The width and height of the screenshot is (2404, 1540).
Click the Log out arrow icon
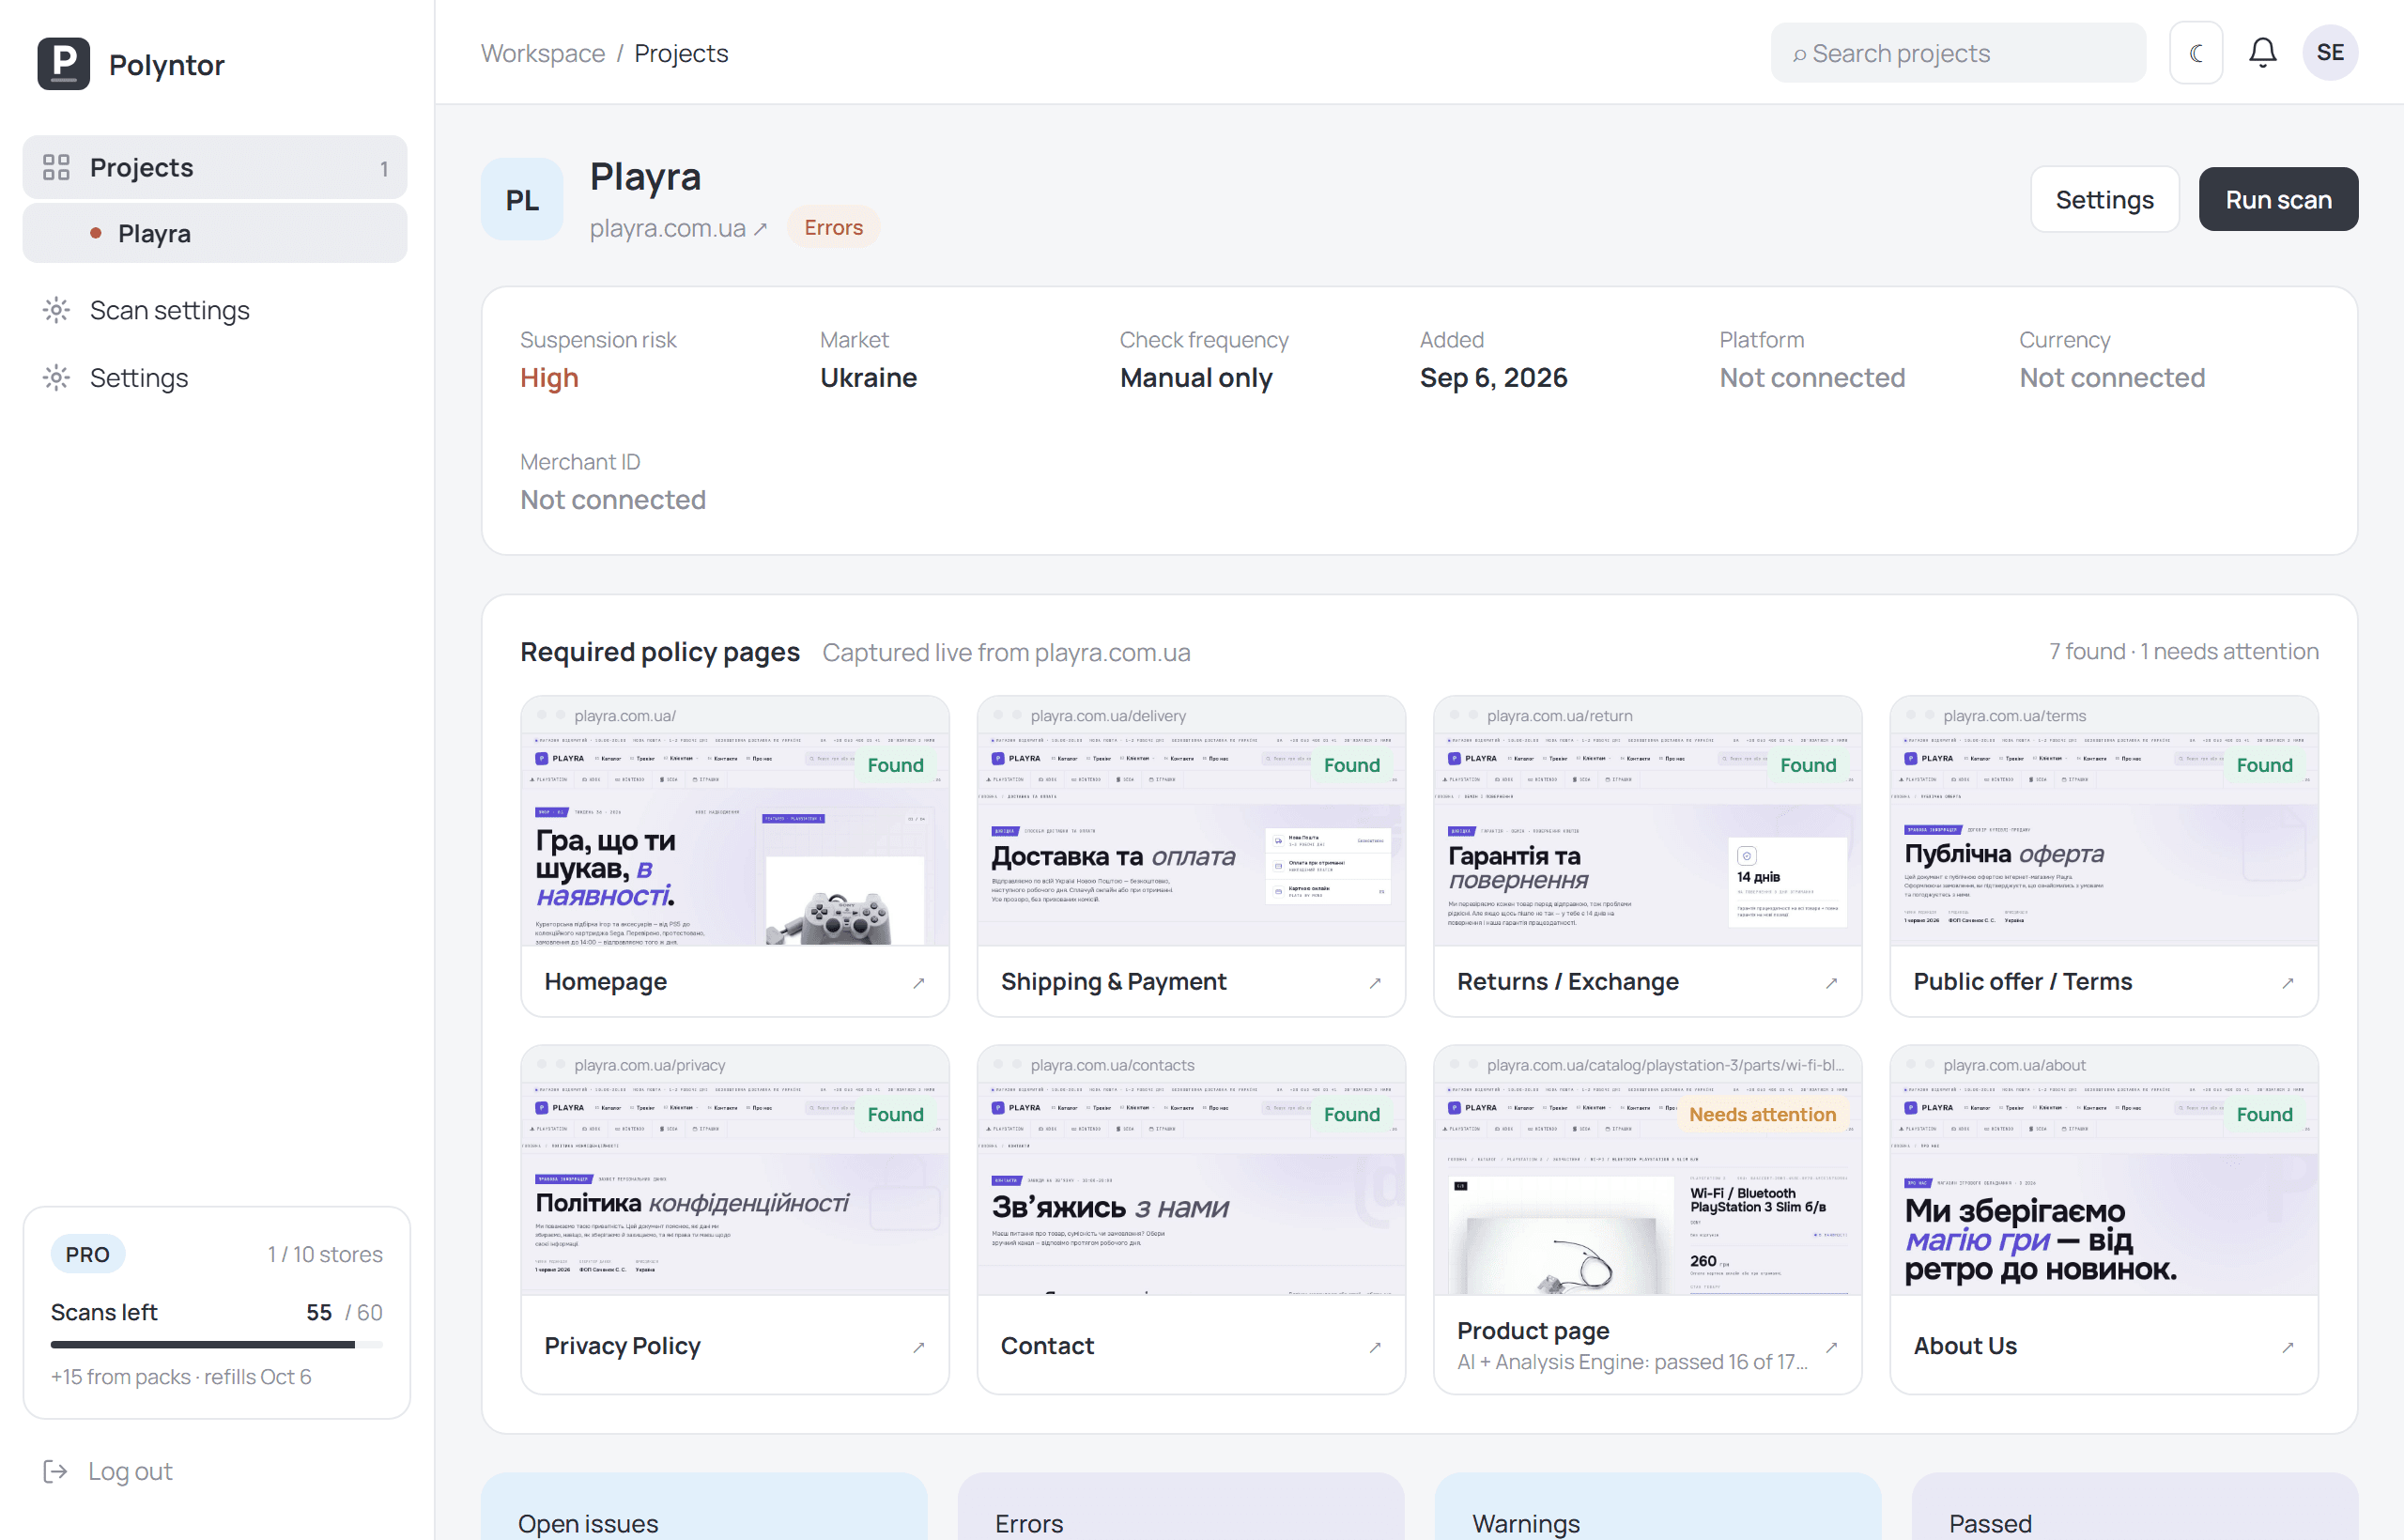55,1471
